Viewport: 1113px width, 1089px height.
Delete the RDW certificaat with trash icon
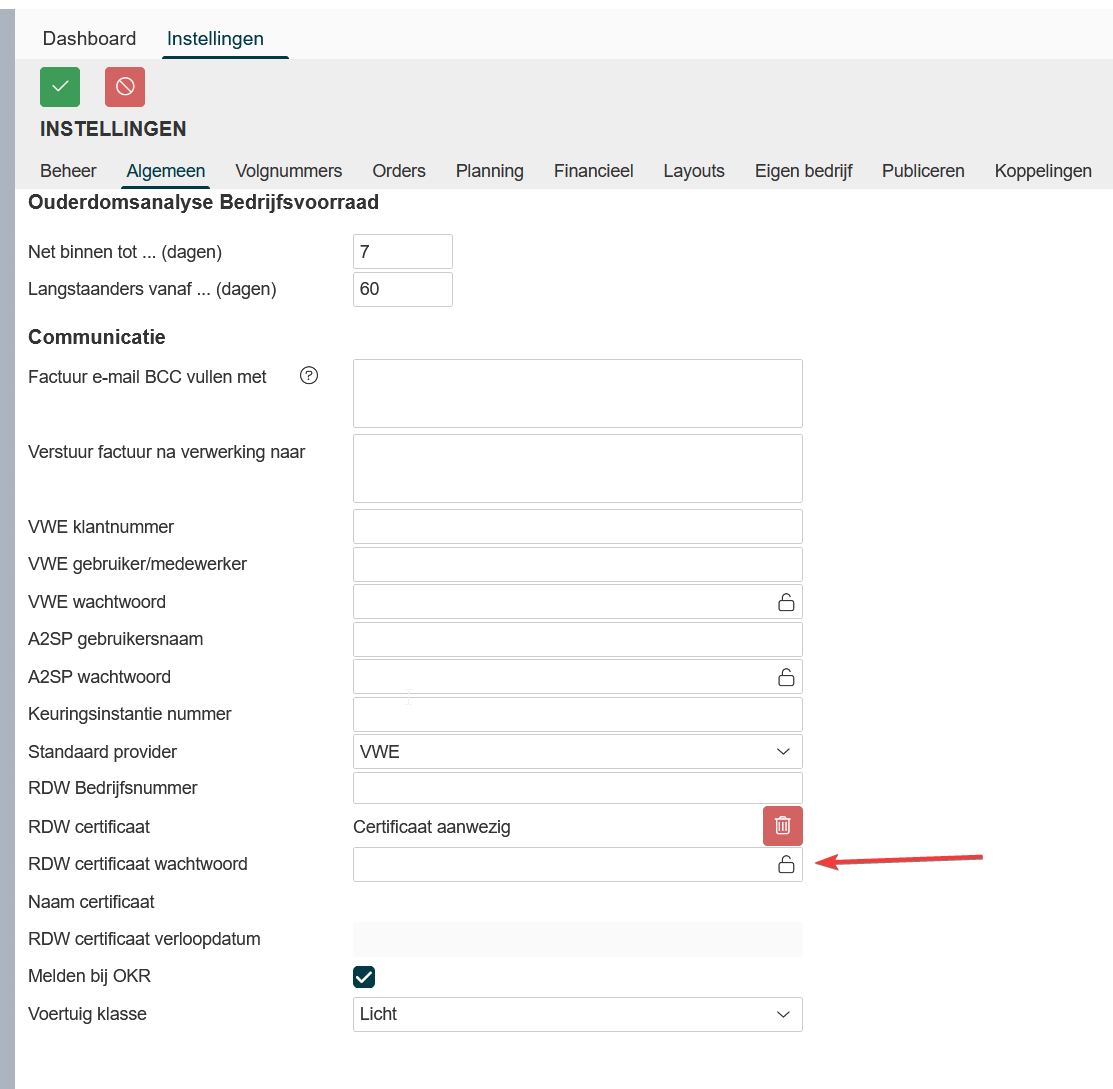[x=782, y=826]
